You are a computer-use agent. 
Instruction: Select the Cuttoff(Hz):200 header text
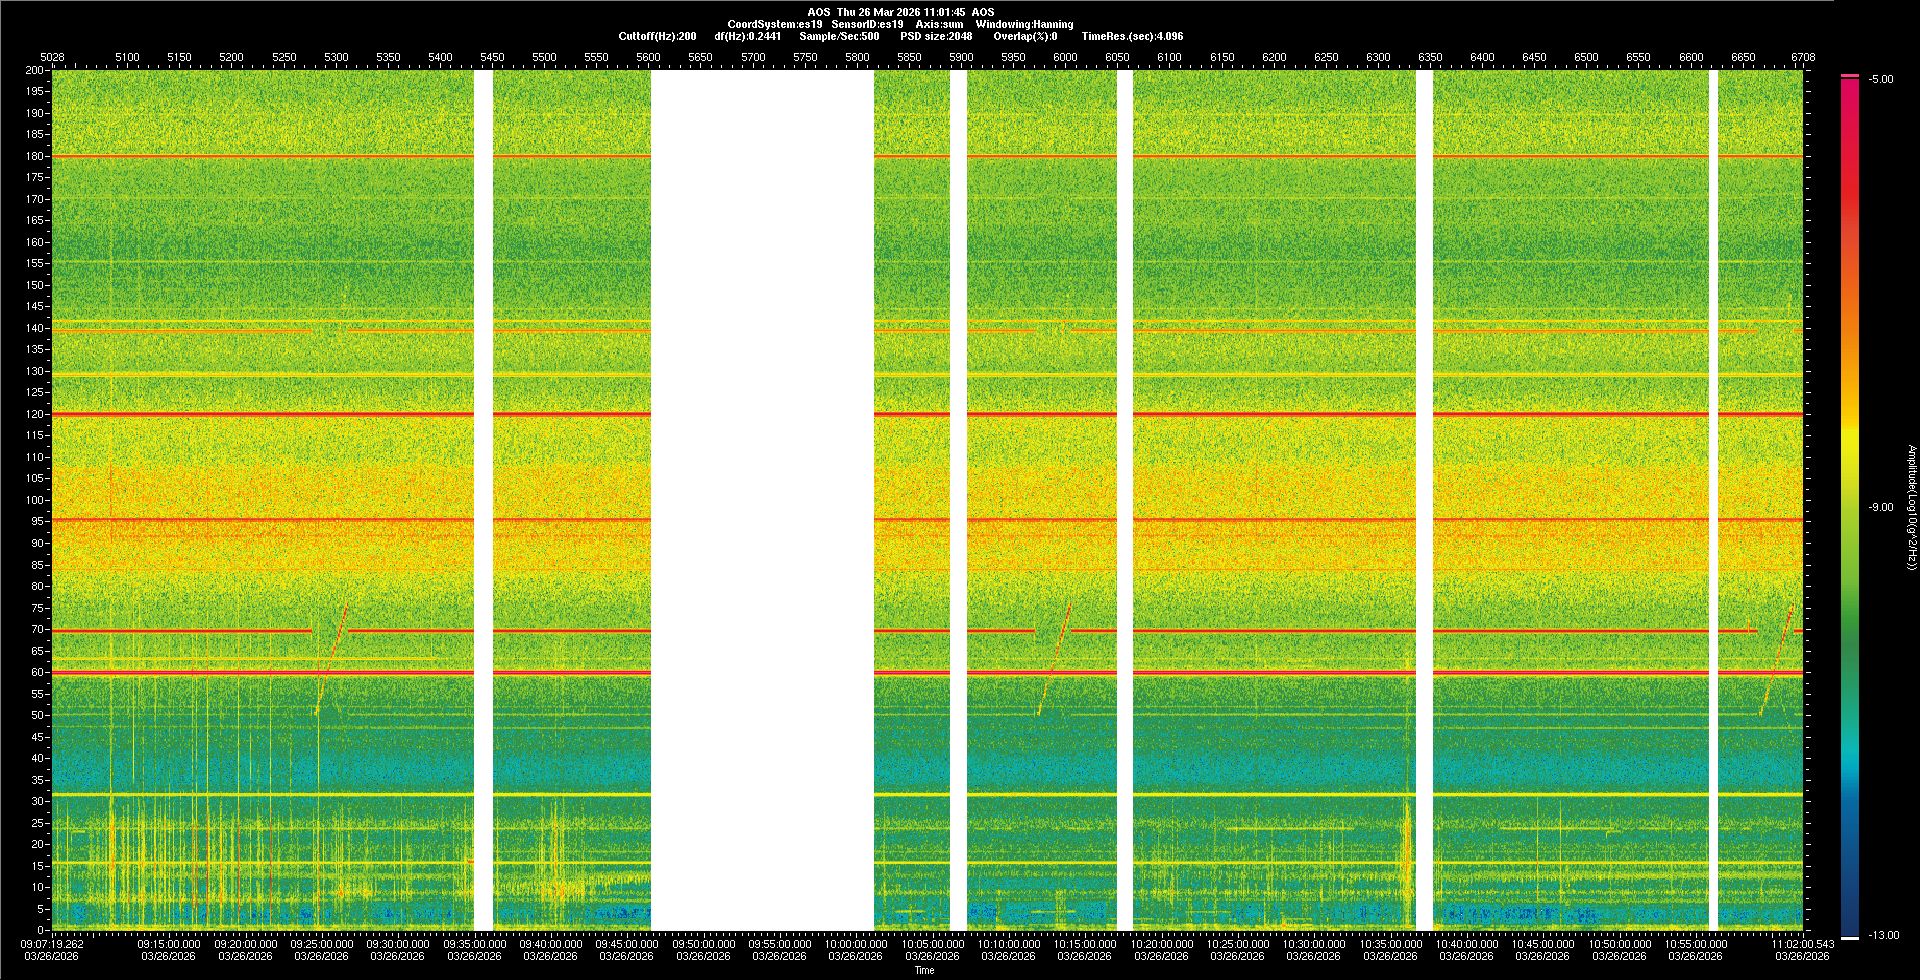[657, 36]
